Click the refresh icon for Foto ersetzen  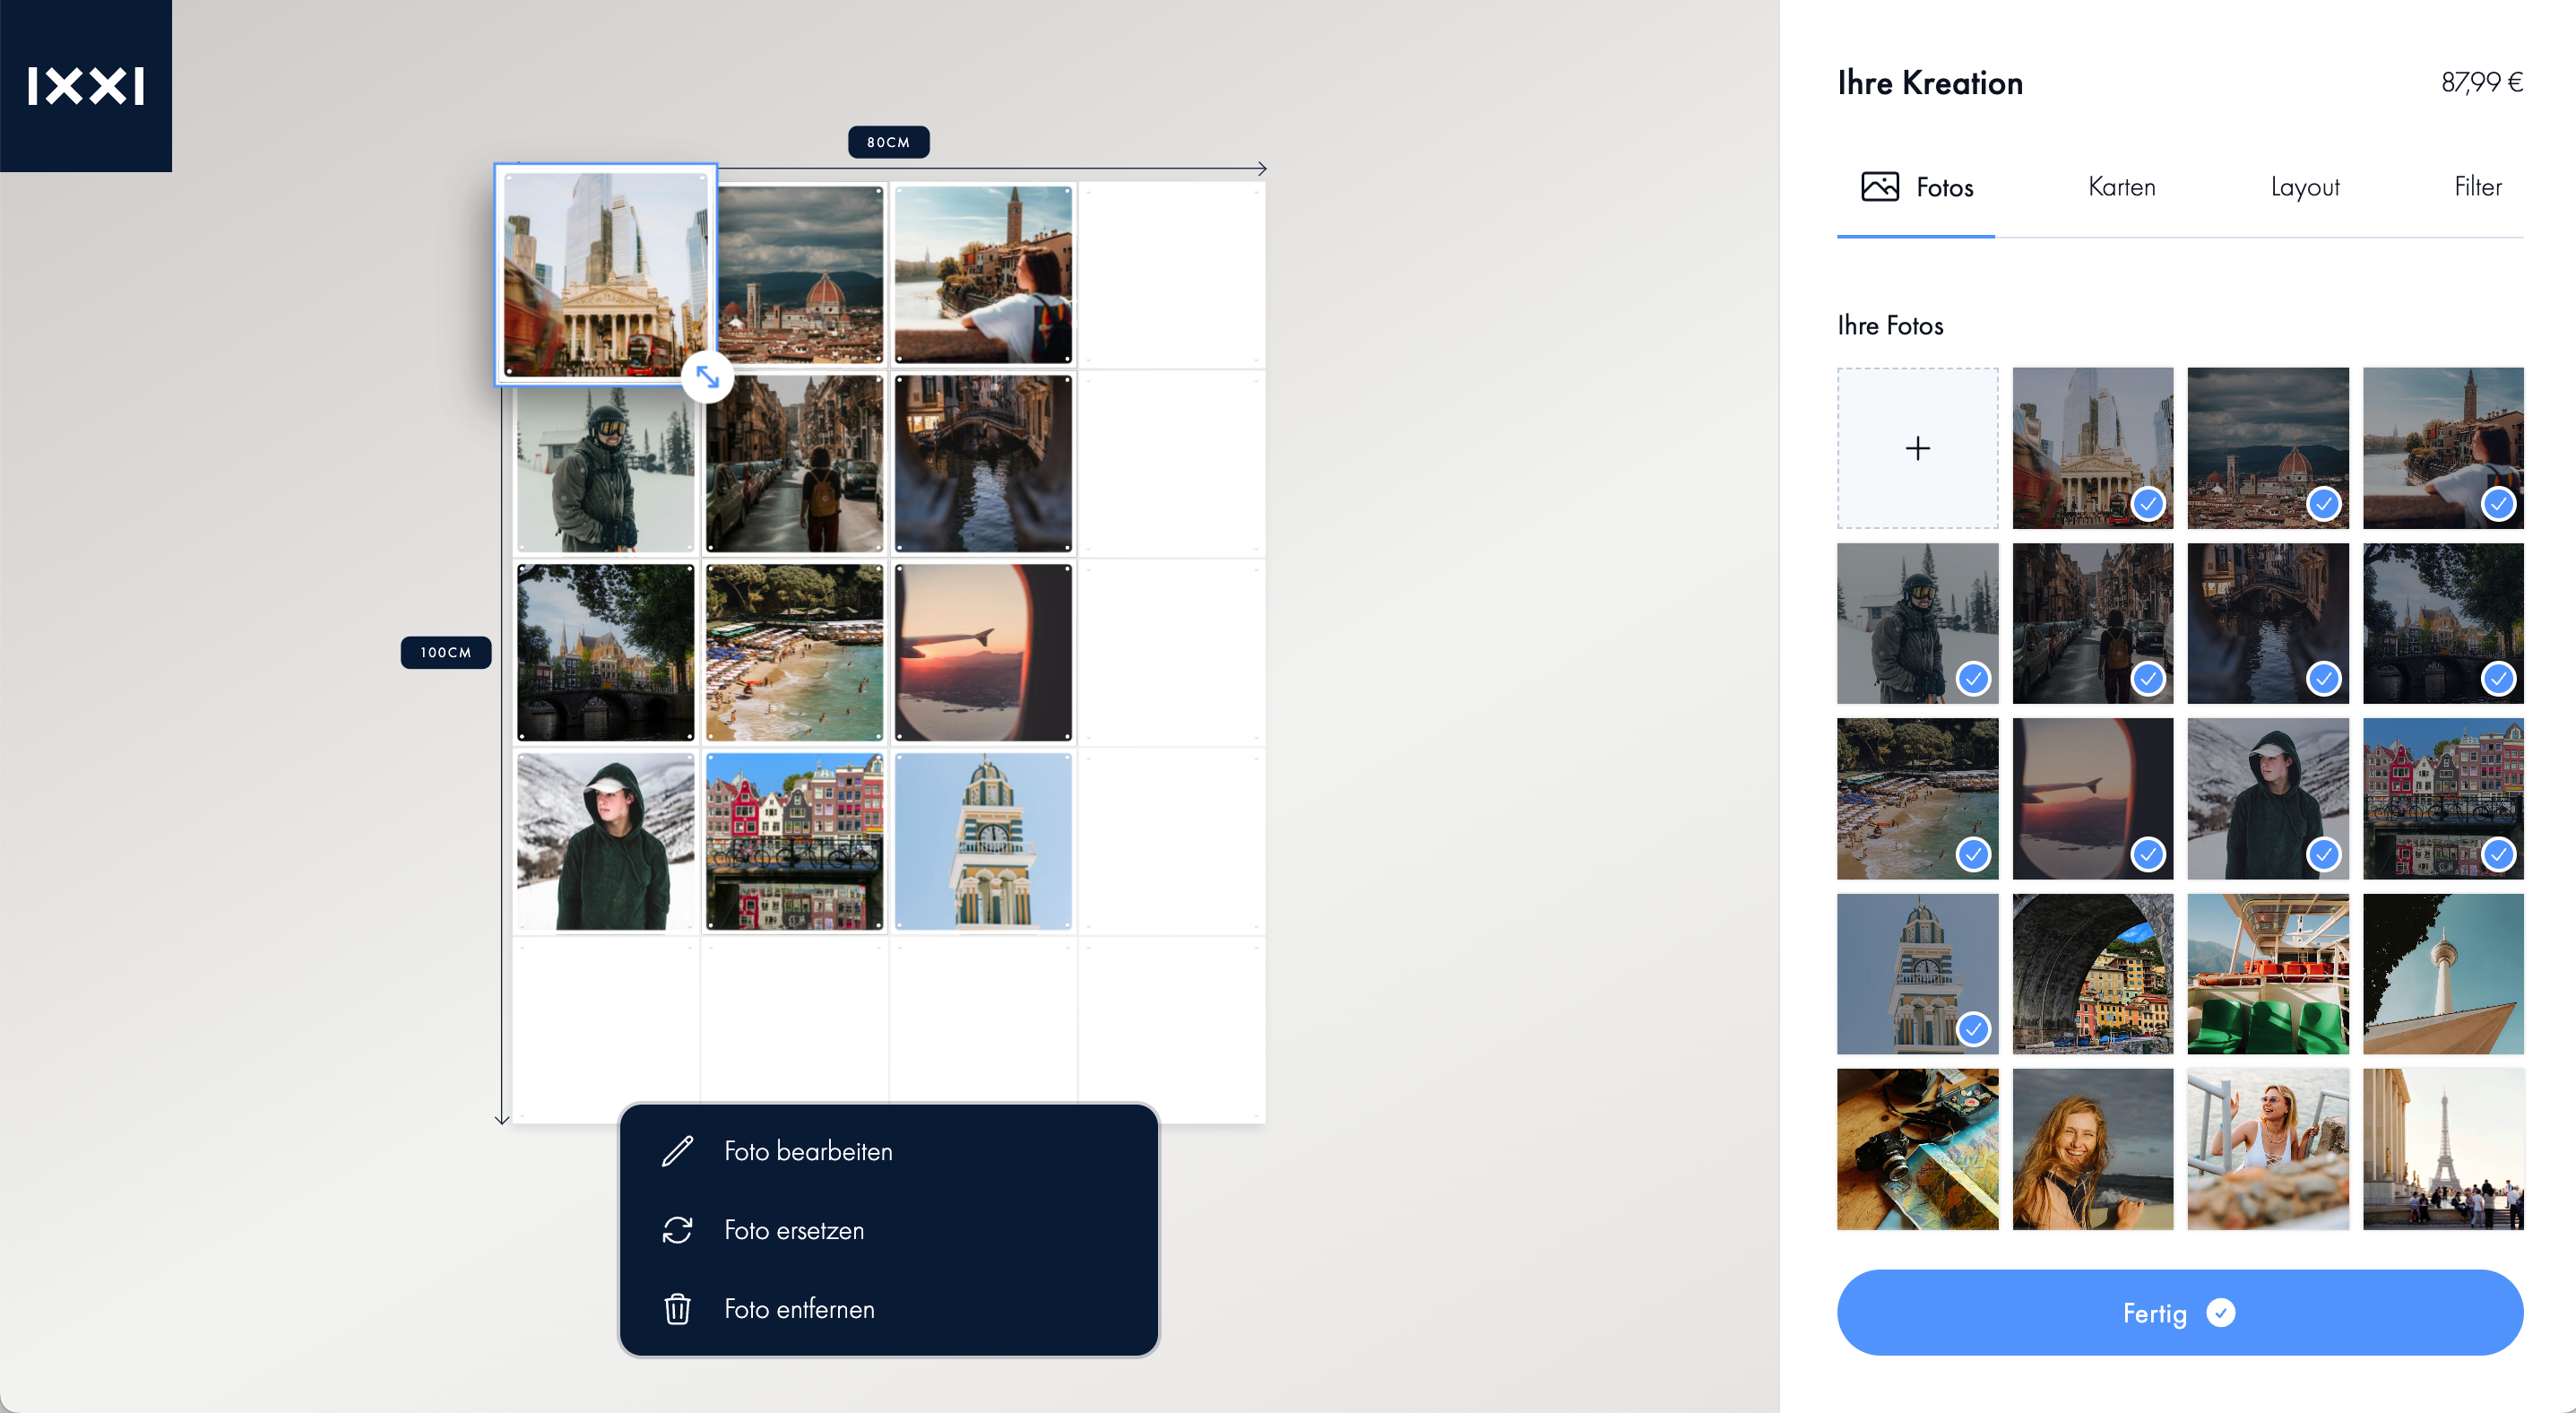pyautogui.click(x=677, y=1230)
